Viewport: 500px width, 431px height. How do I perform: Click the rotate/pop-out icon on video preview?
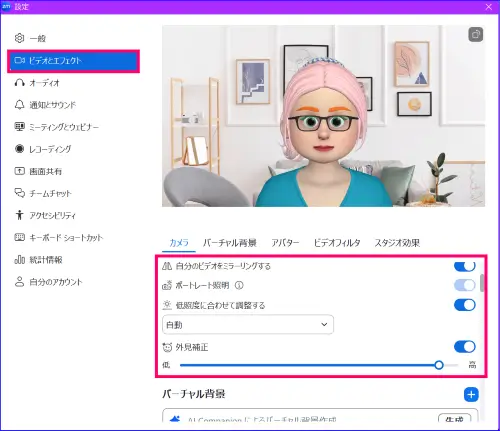coord(476,35)
